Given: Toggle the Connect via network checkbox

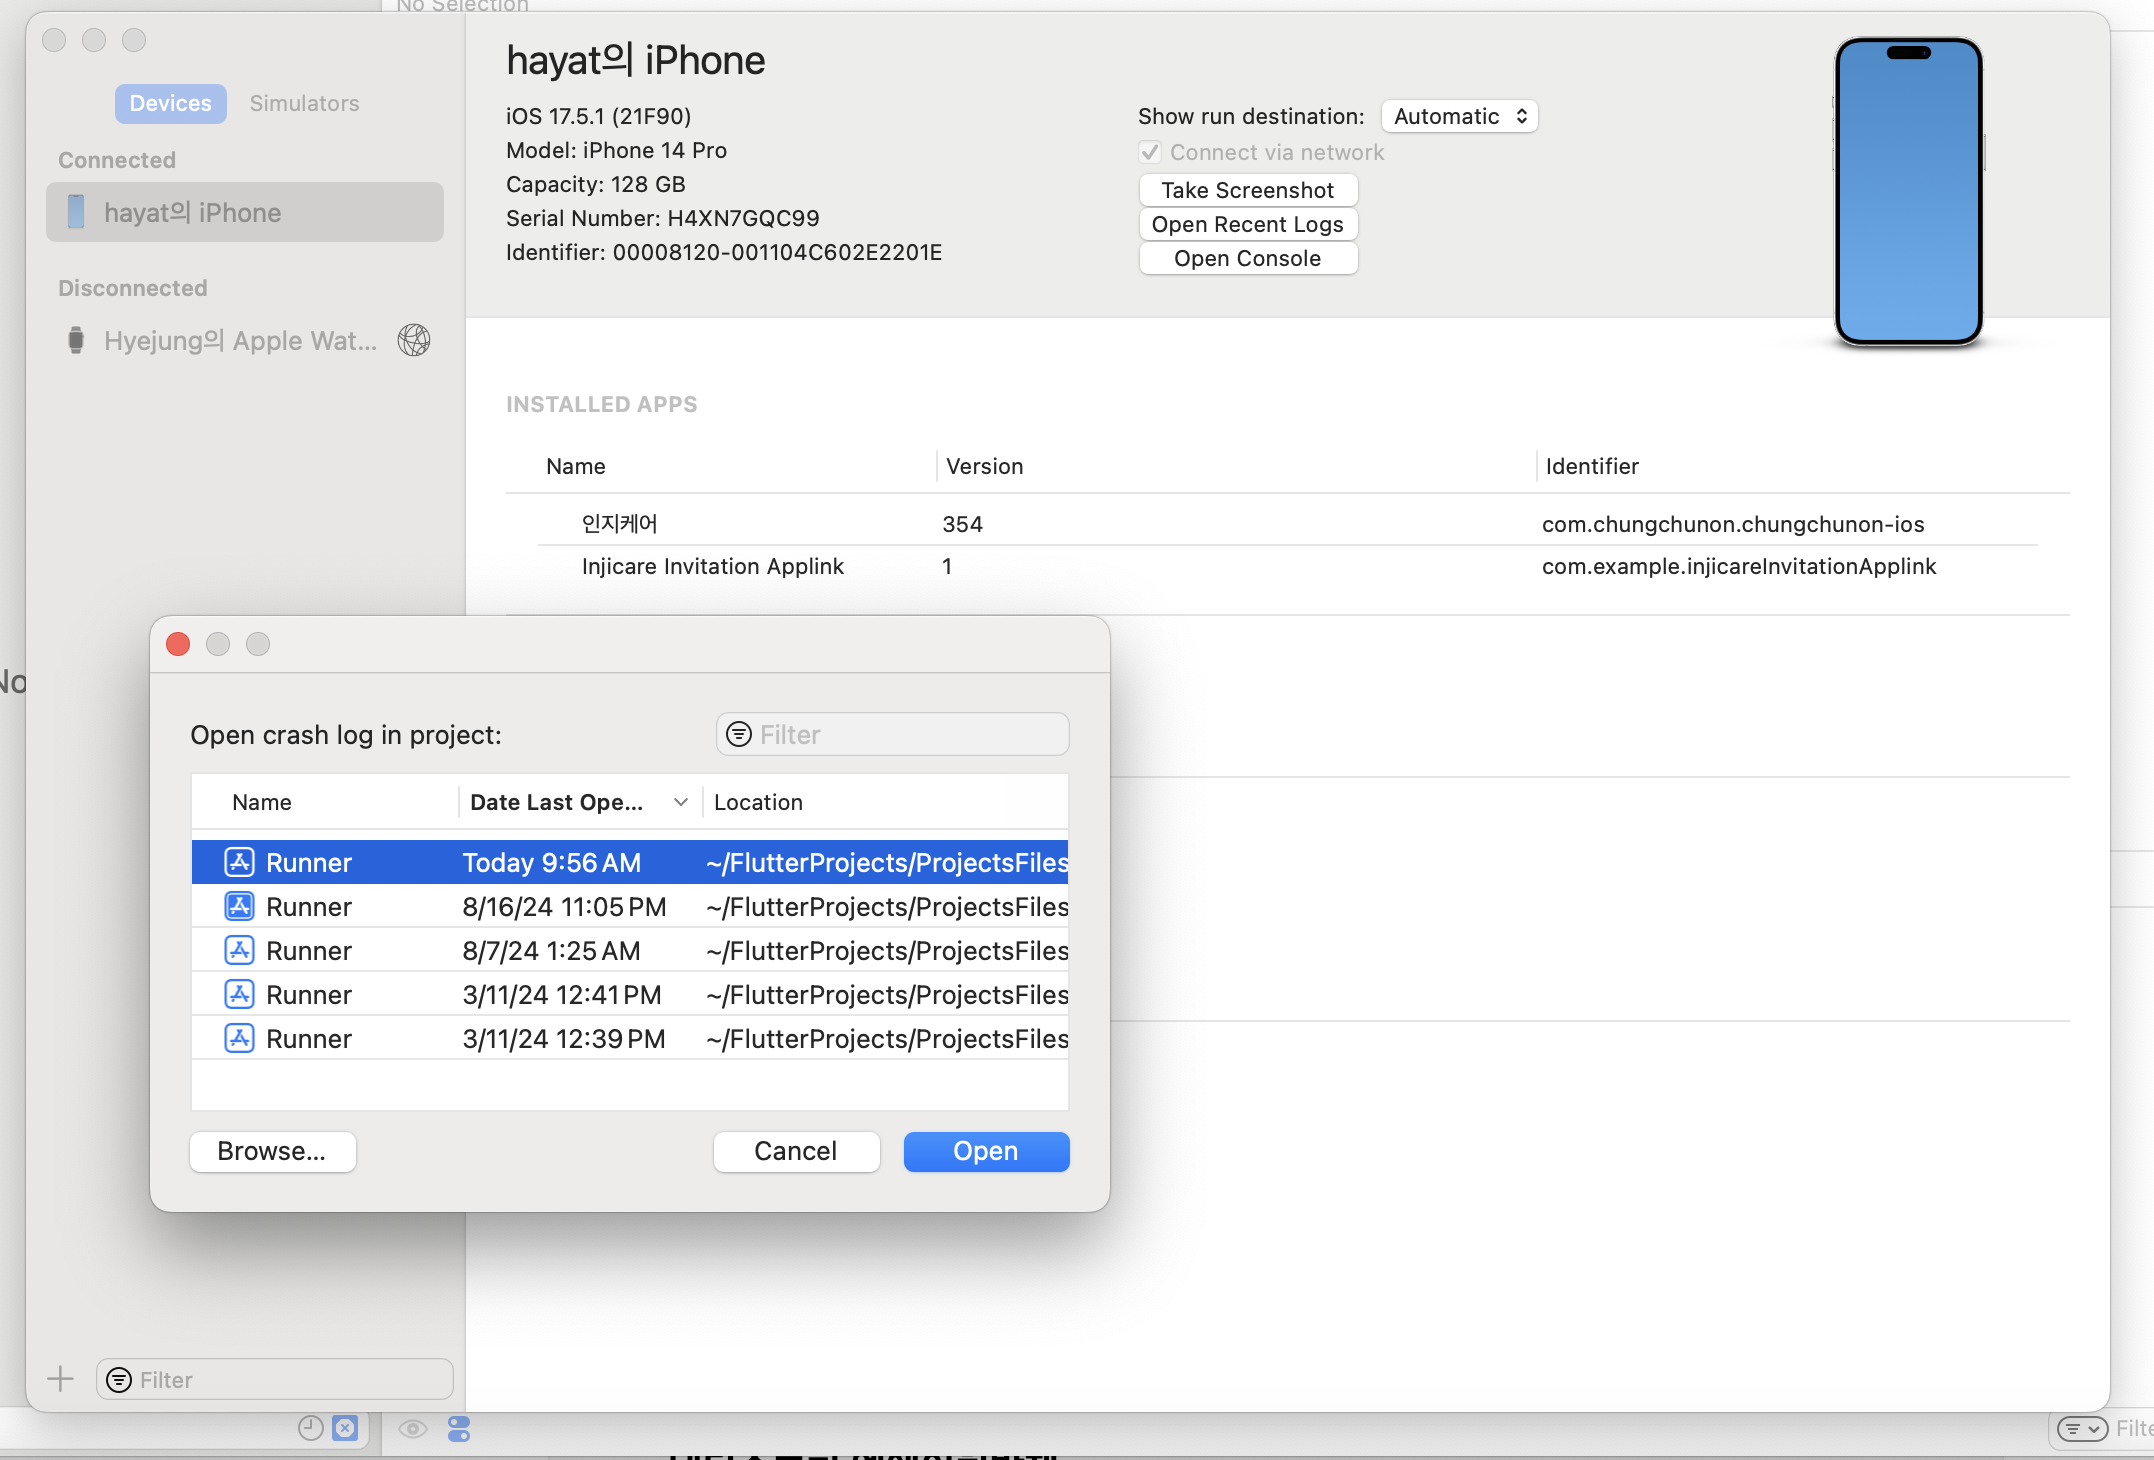Looking at the screenshot, I should point(1150,152).
